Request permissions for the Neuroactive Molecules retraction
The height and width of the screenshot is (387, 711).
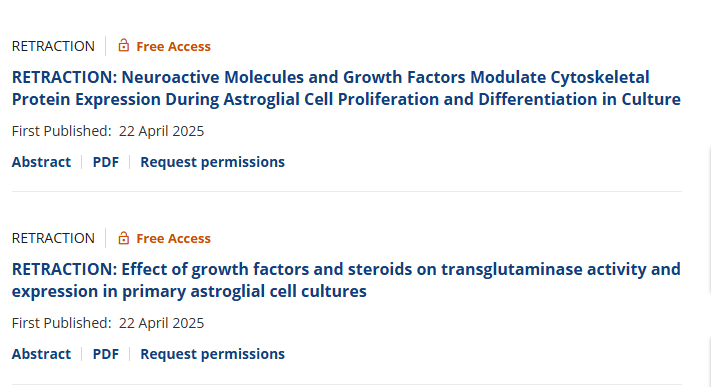click(212, 162)
